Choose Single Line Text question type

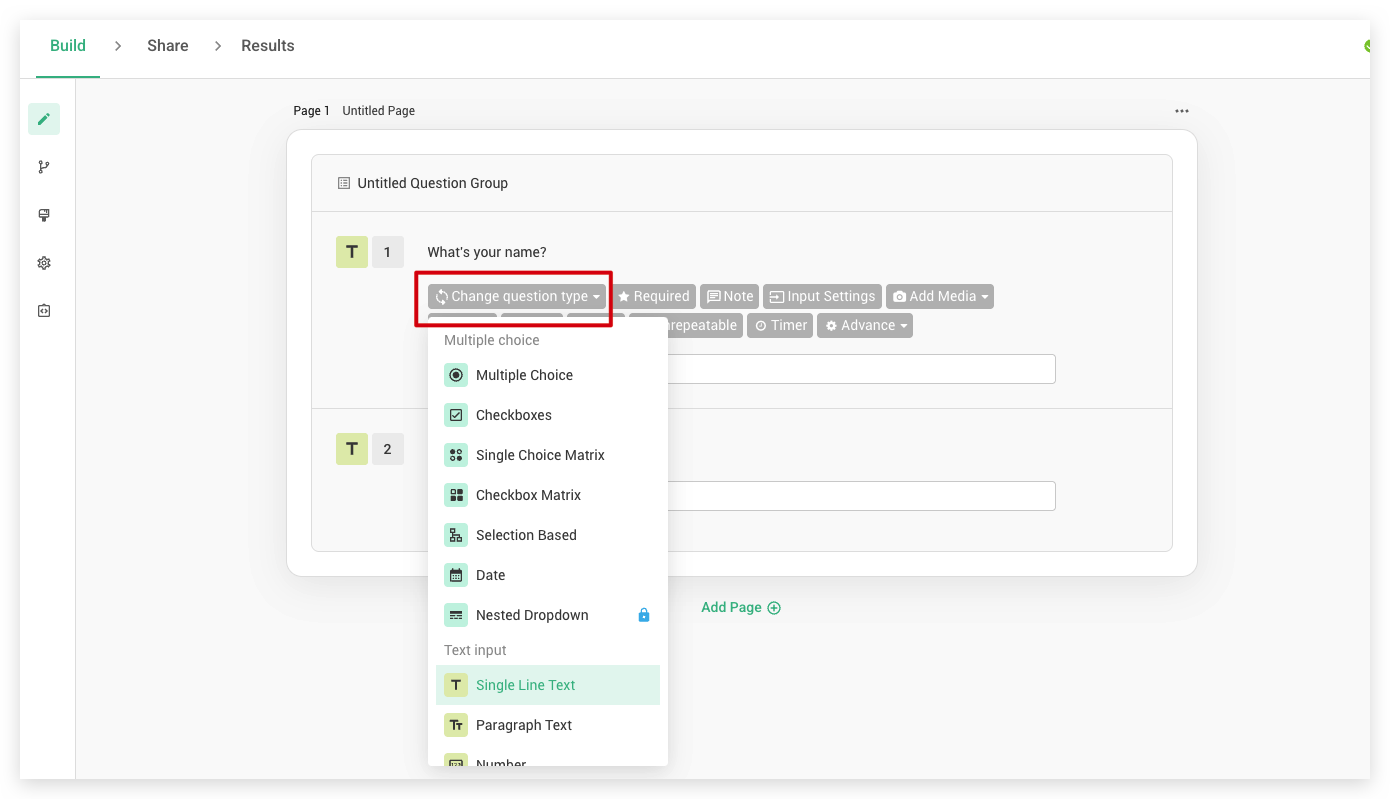coord(548,685)
